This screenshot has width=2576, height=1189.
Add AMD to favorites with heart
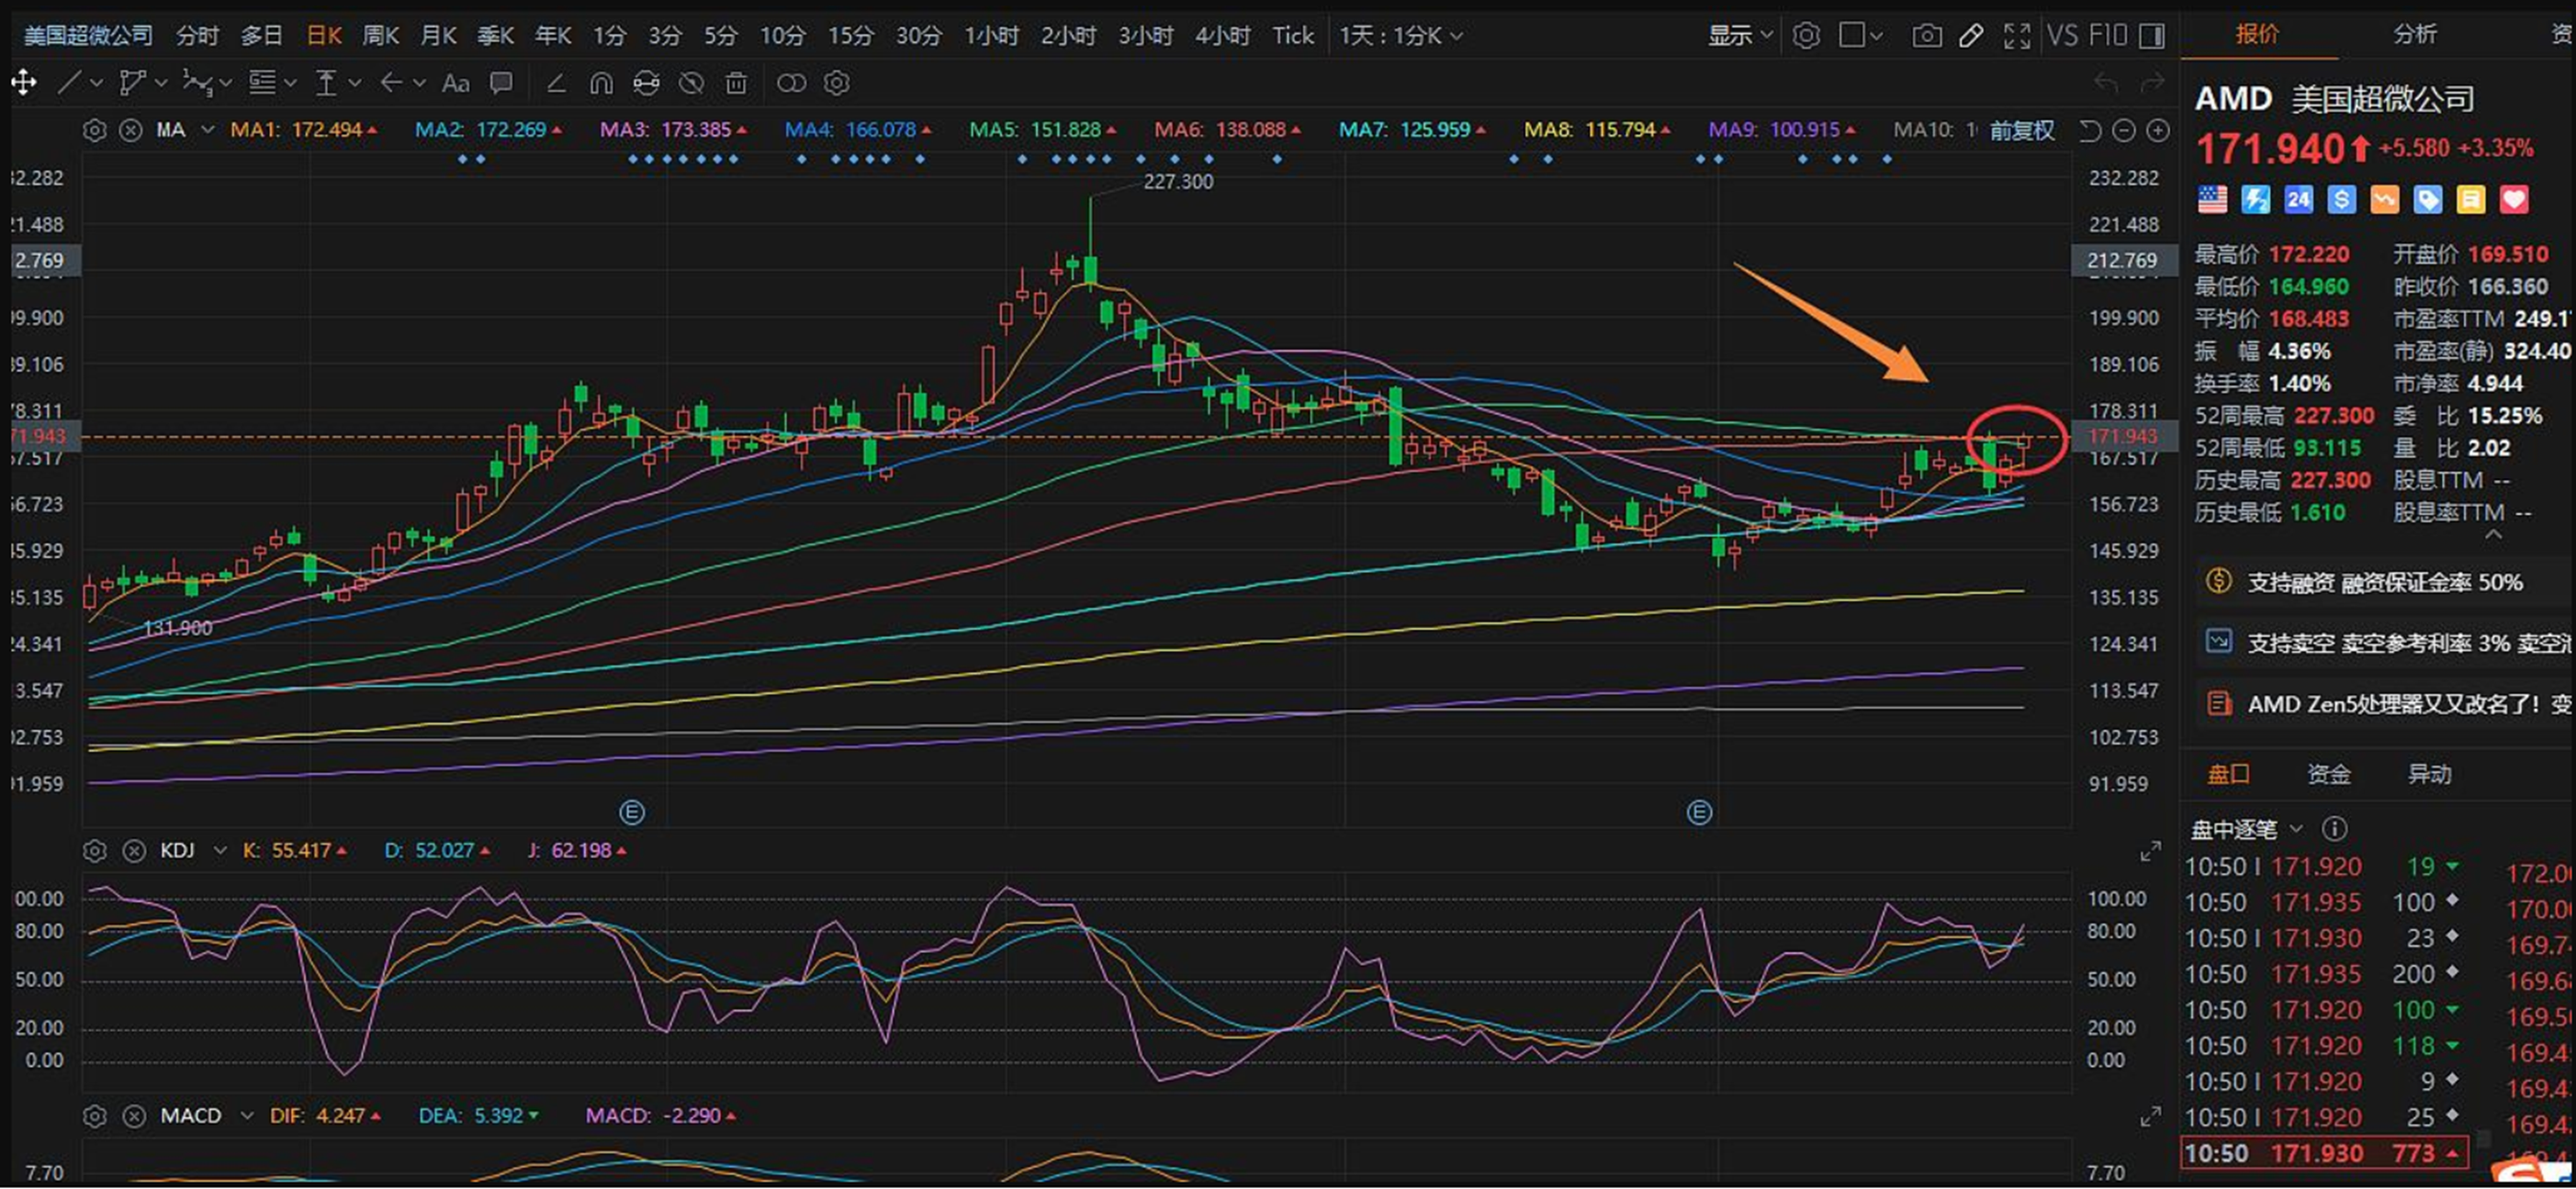(2514, 200)
